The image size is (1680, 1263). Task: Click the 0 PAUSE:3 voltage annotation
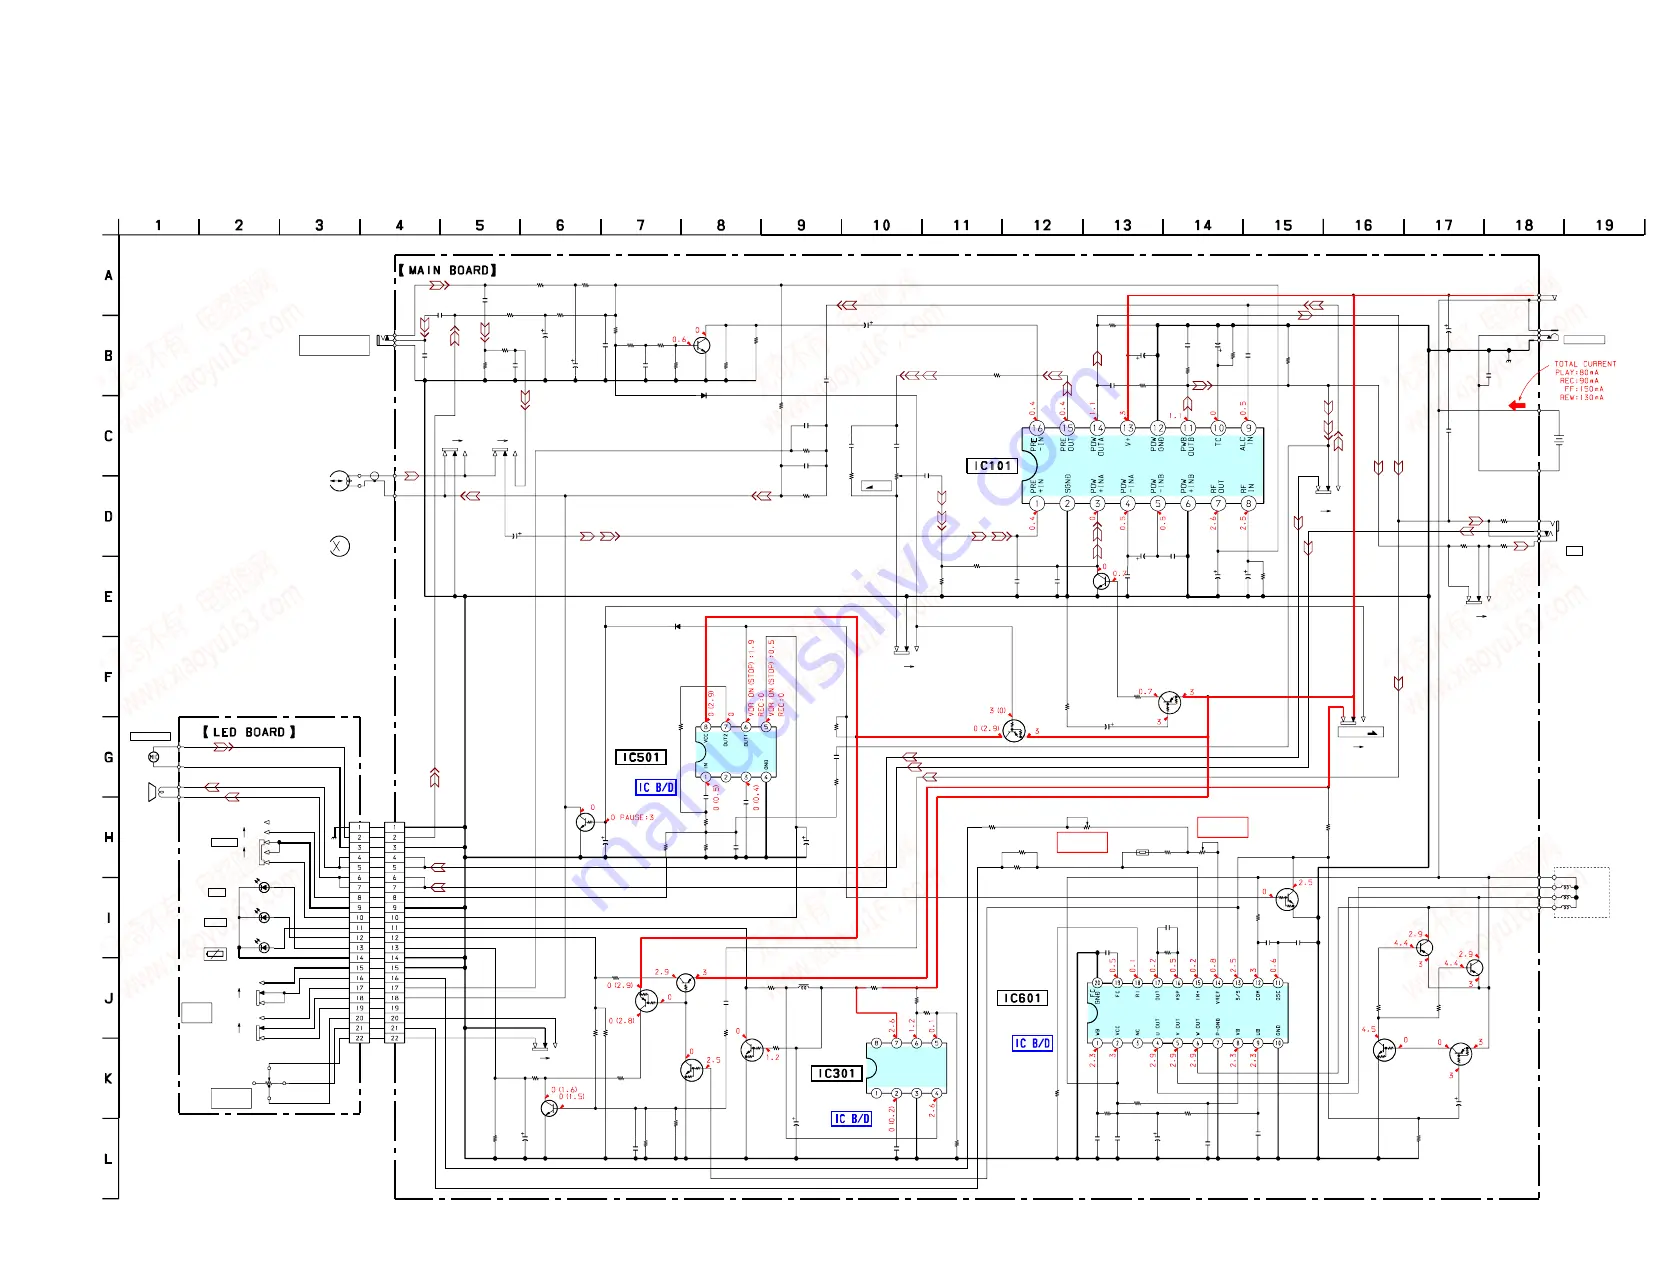[632, 818]
